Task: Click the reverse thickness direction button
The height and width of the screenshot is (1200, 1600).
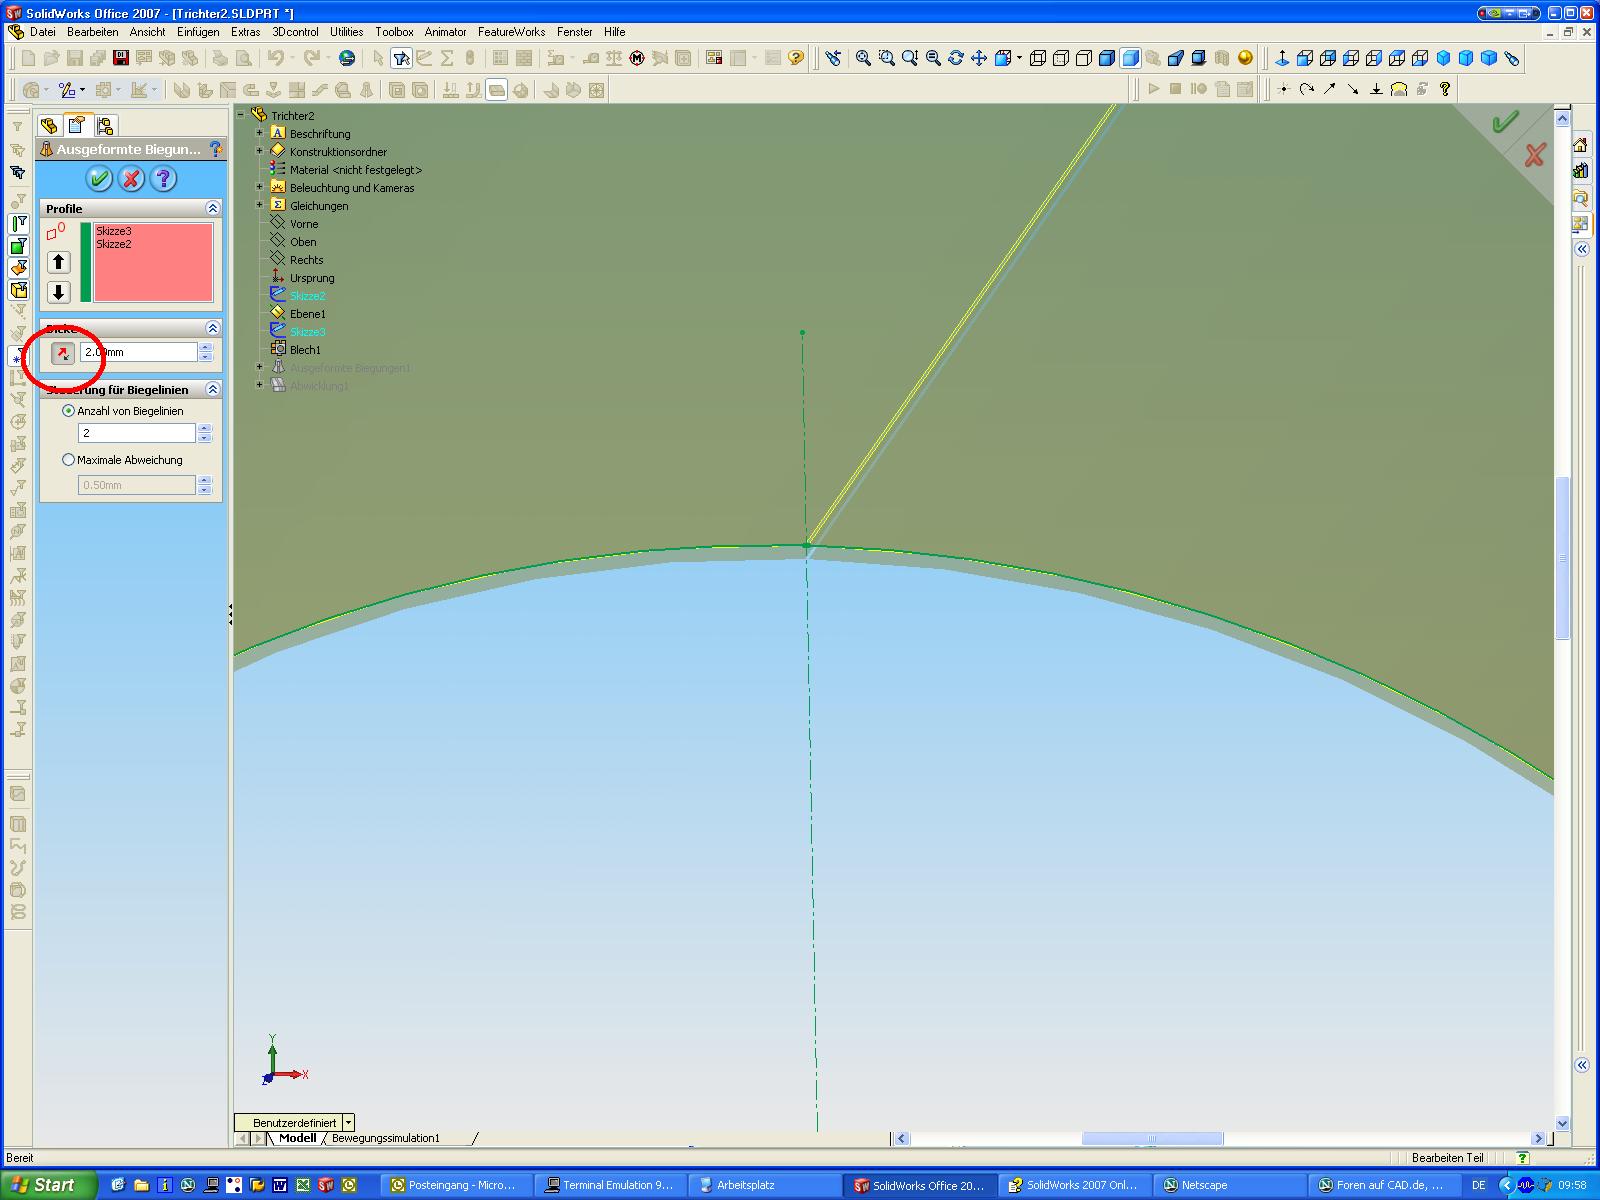Action: pos(63,353)
